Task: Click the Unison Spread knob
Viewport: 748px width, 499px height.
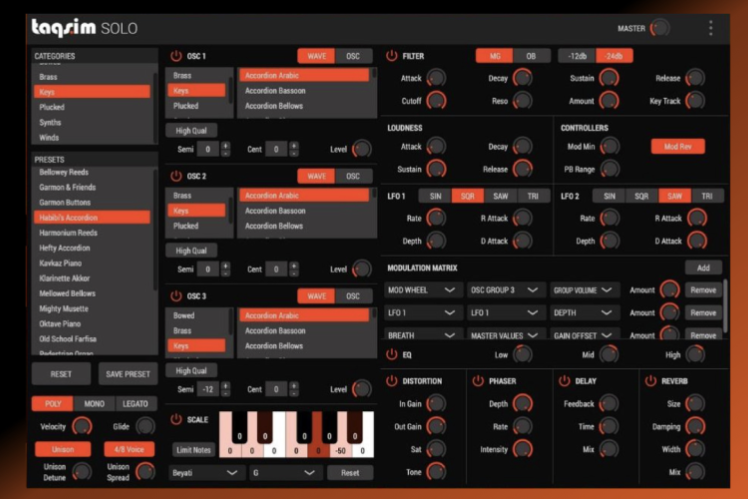Action: [145, 472]
